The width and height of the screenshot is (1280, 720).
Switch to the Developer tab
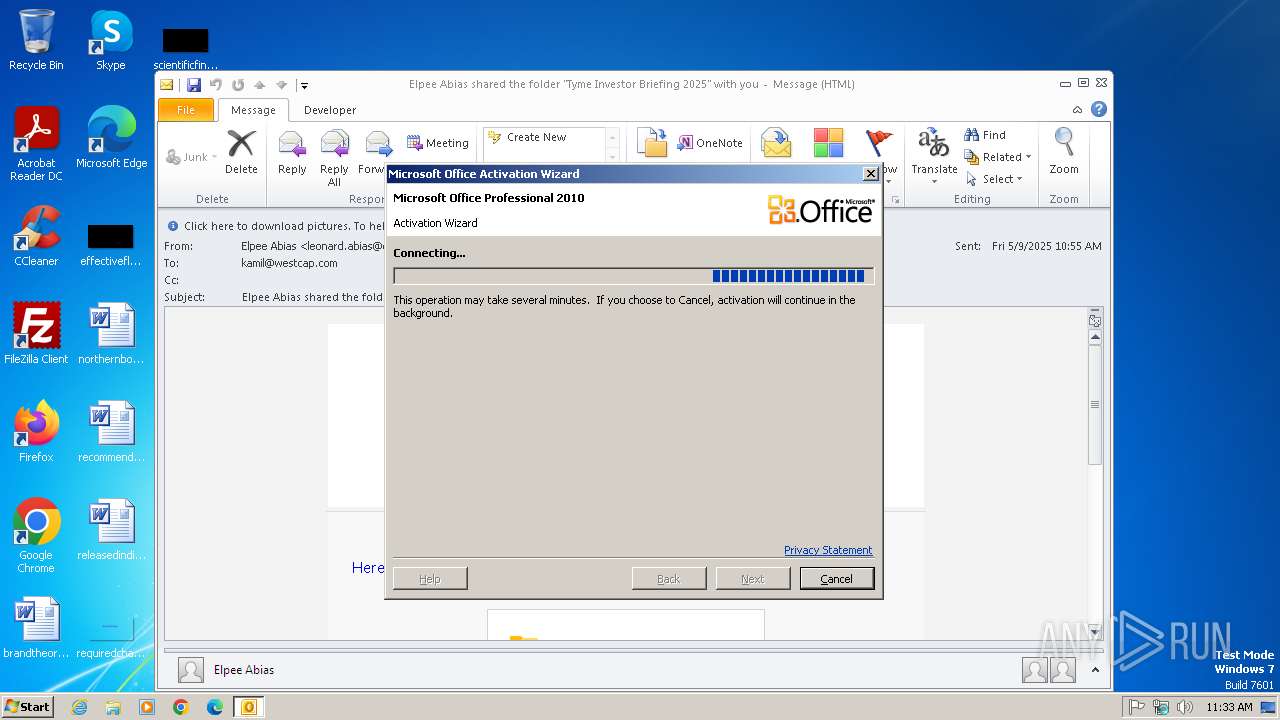click(330, 110)
